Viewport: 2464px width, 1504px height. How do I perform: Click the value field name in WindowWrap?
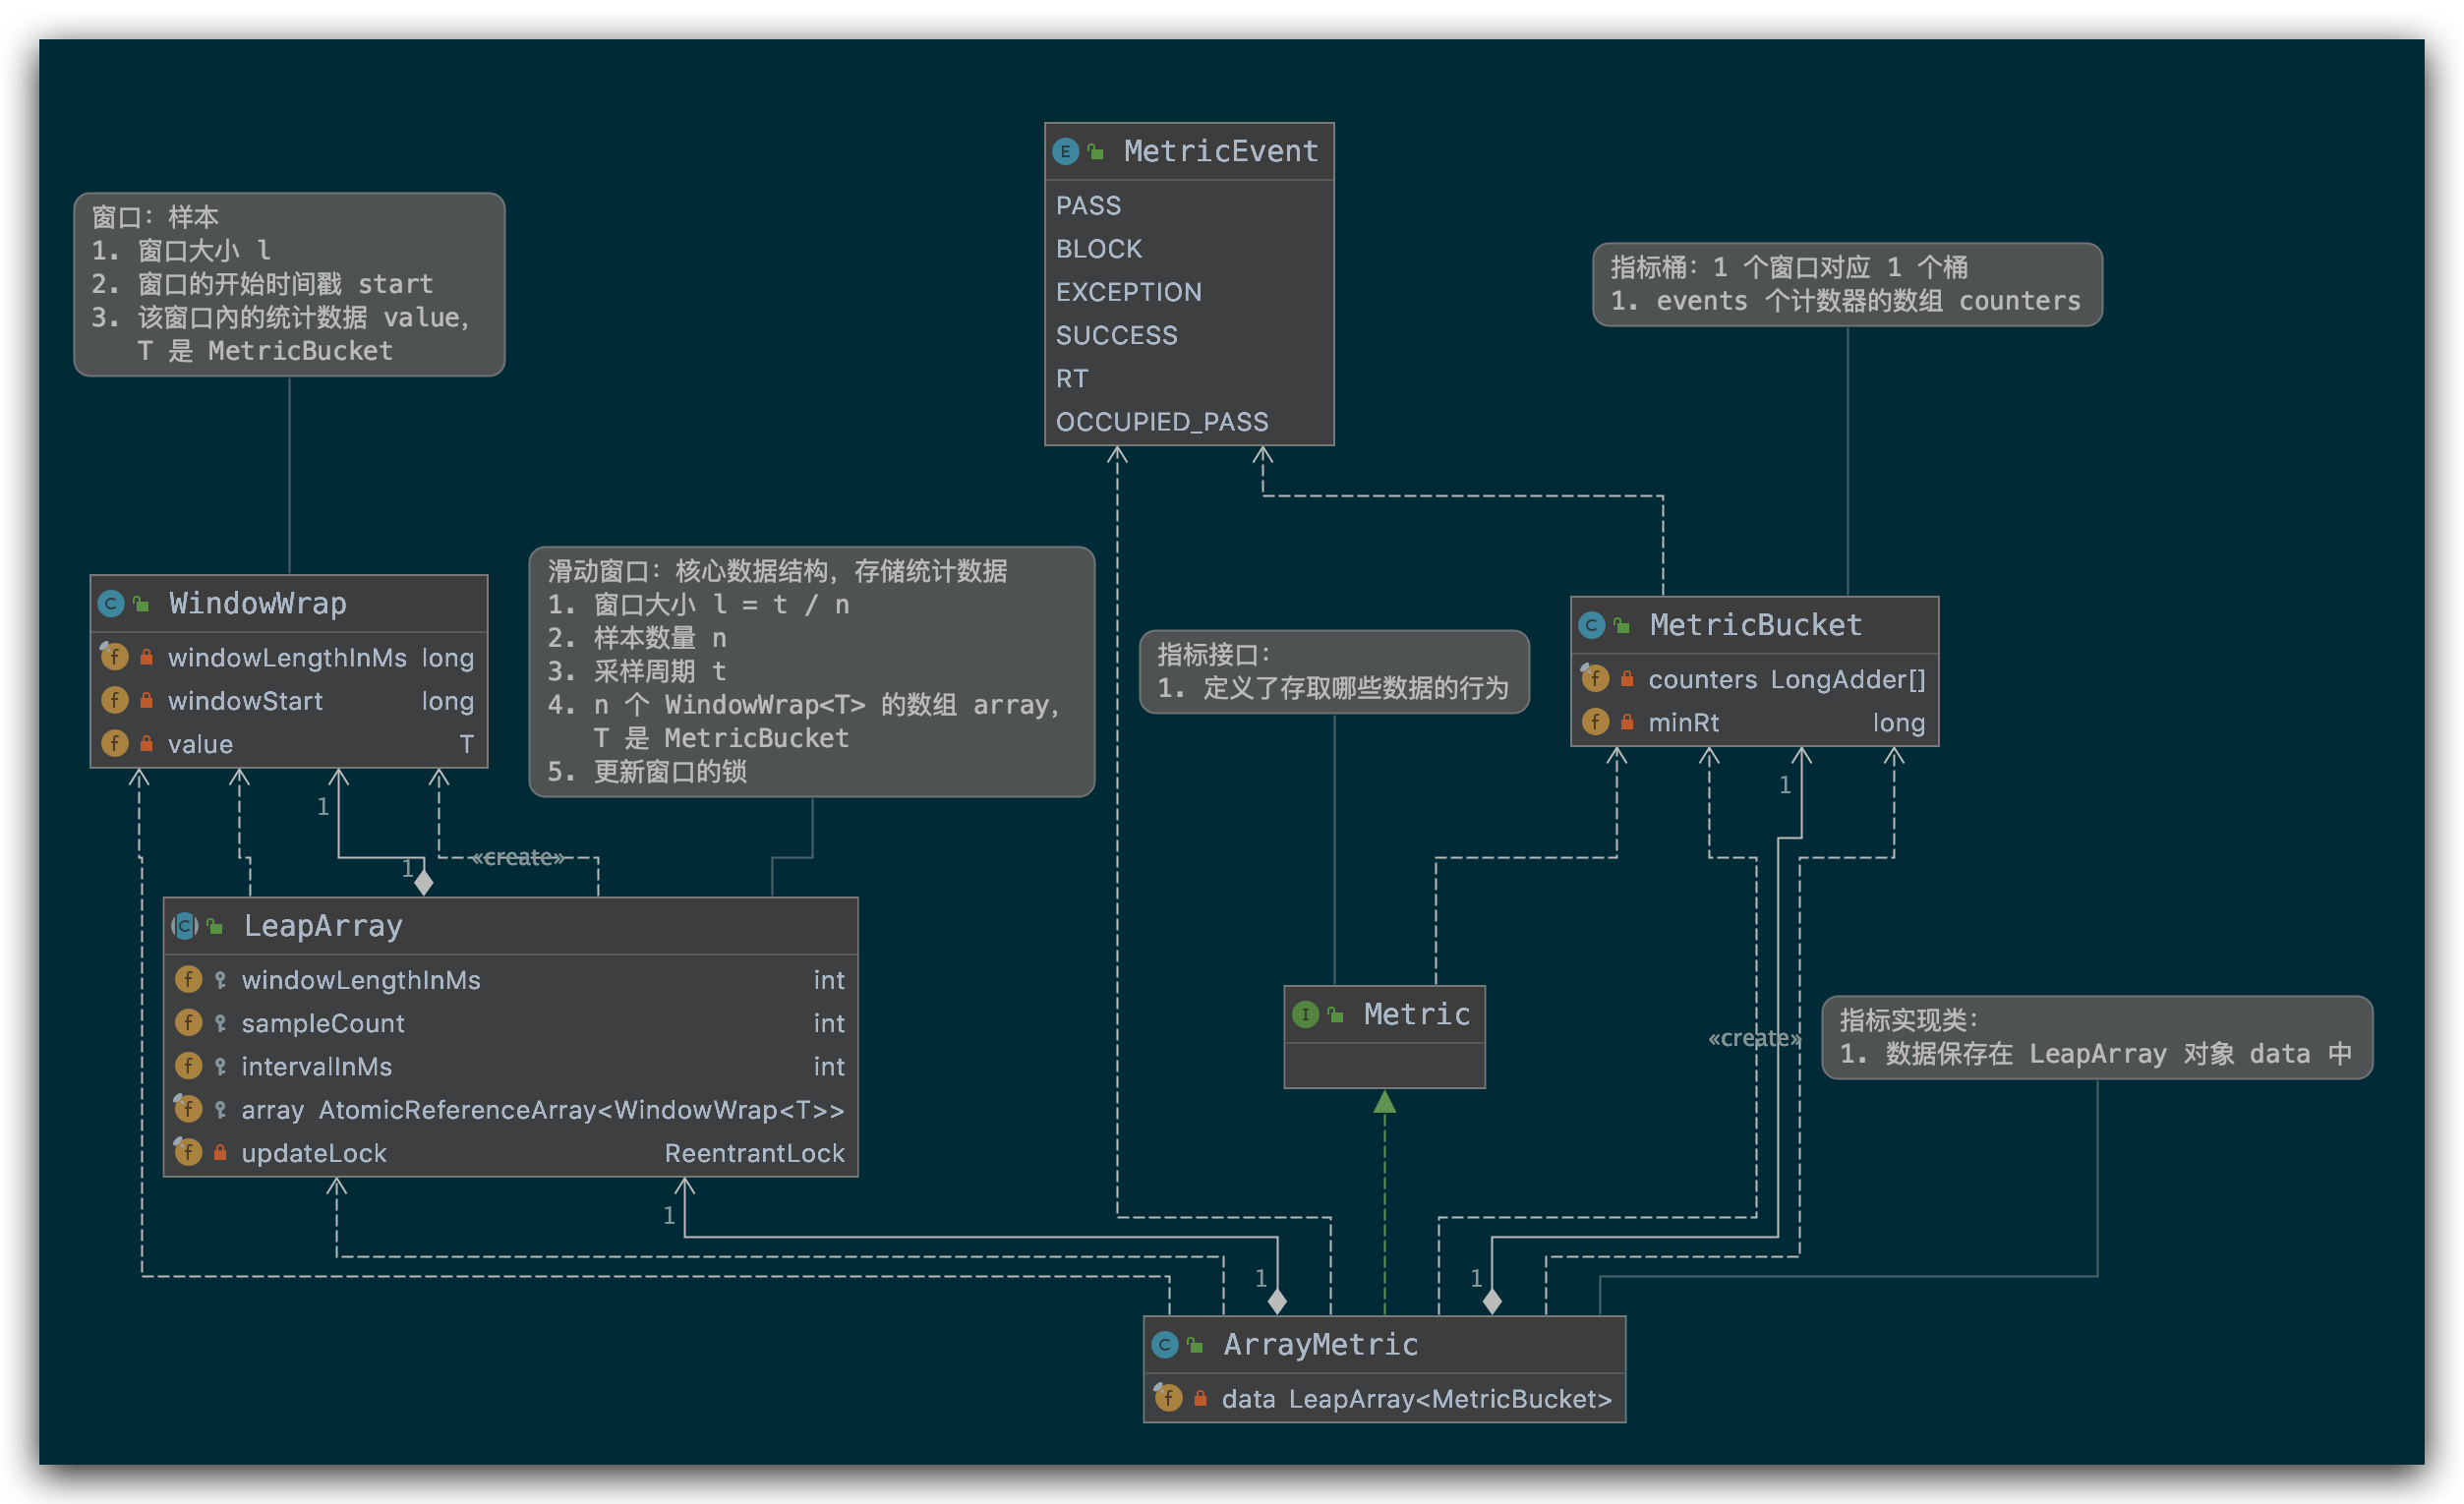pos(200,744)
